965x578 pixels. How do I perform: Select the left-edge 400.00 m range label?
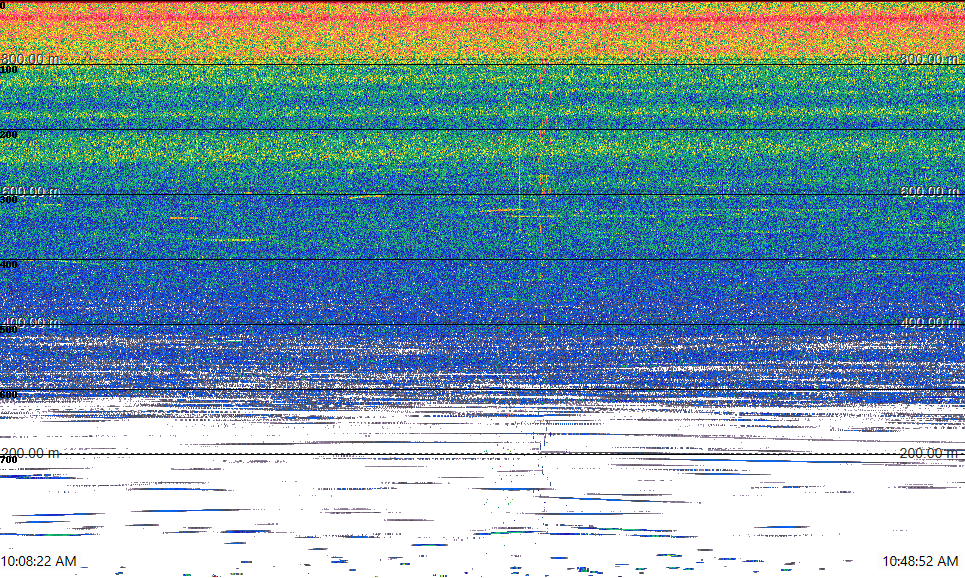pyautogui.click(x=31, y=322)
